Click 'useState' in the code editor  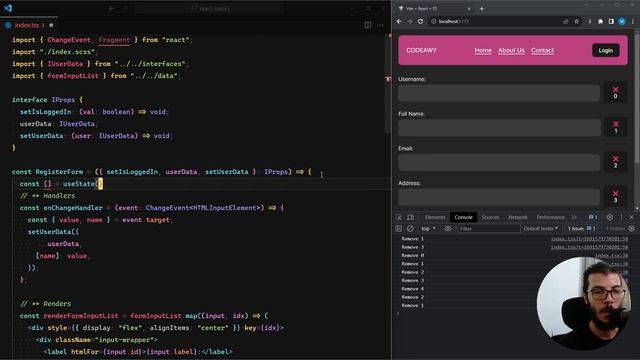[x=79, y=184]
